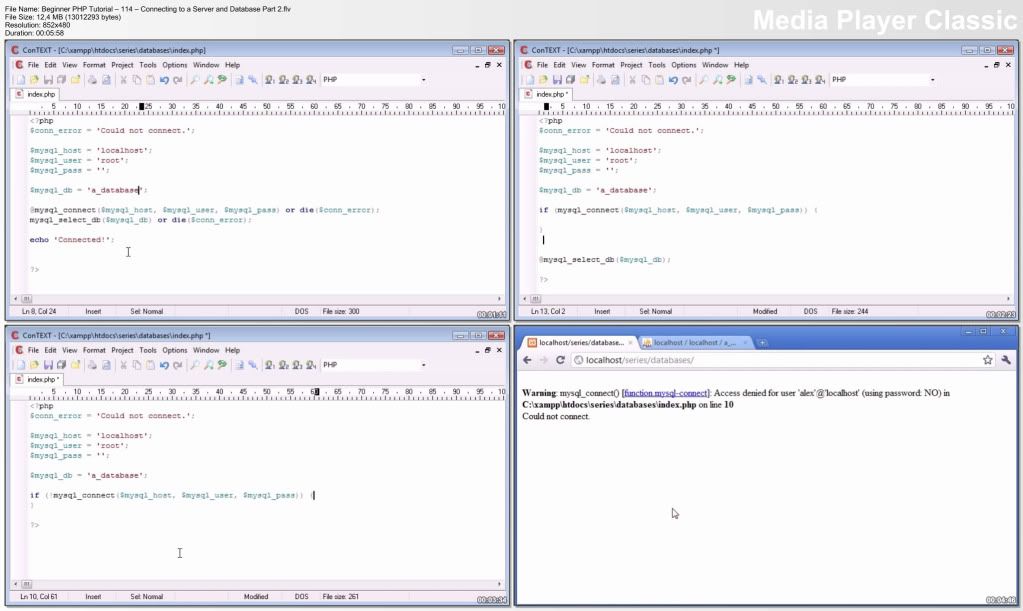Click Save all icon in Ln 13 ConTEXT window
The width and height of the screenshot is (1023, 611).
point(570,80)
